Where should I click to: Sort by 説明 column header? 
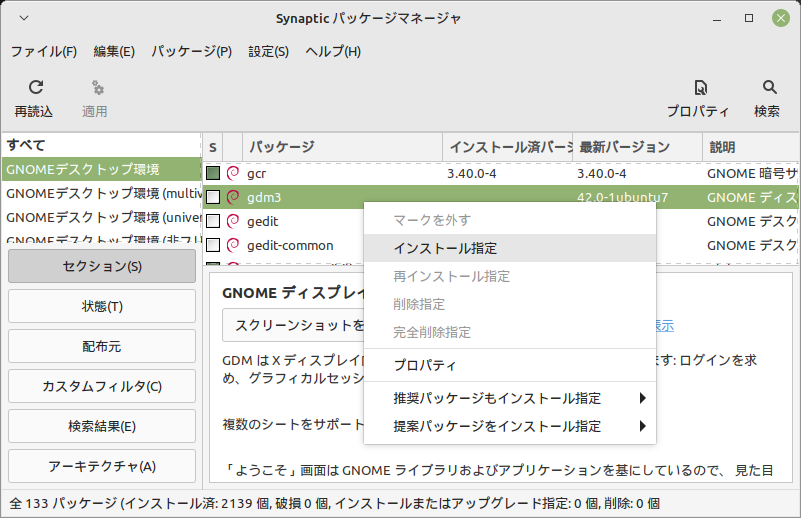(751, 147)
